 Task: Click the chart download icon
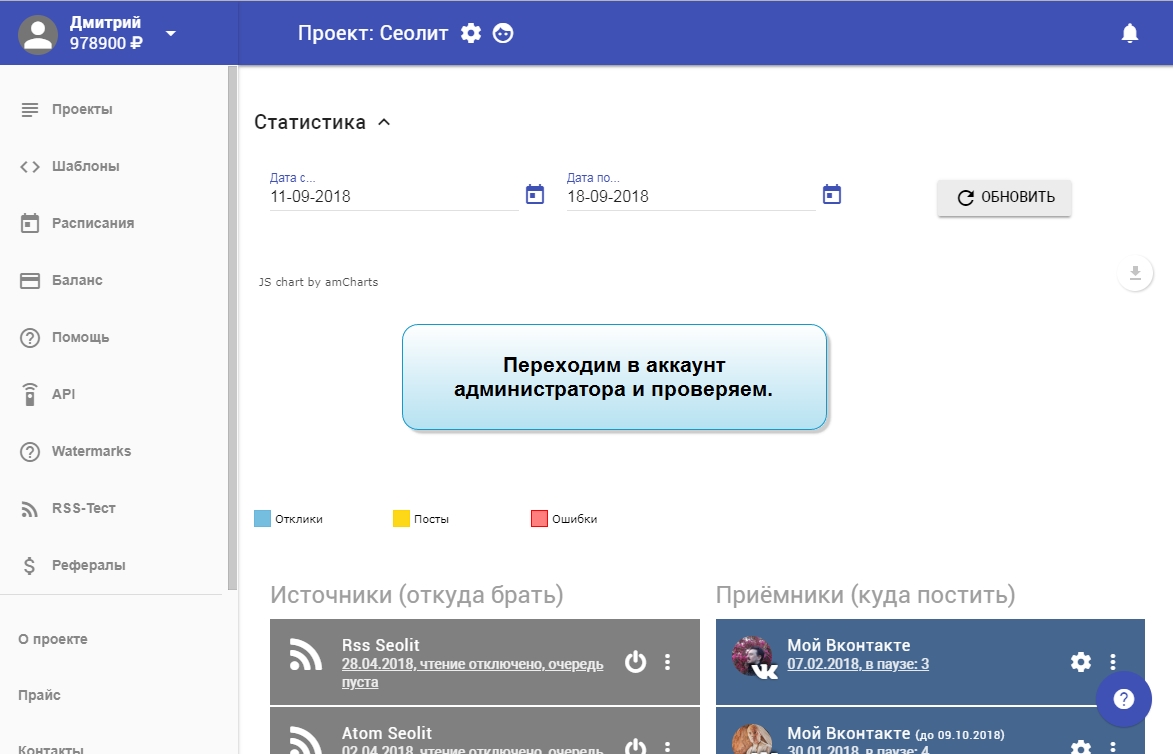pyautogui.click(x=1135, y=273)
